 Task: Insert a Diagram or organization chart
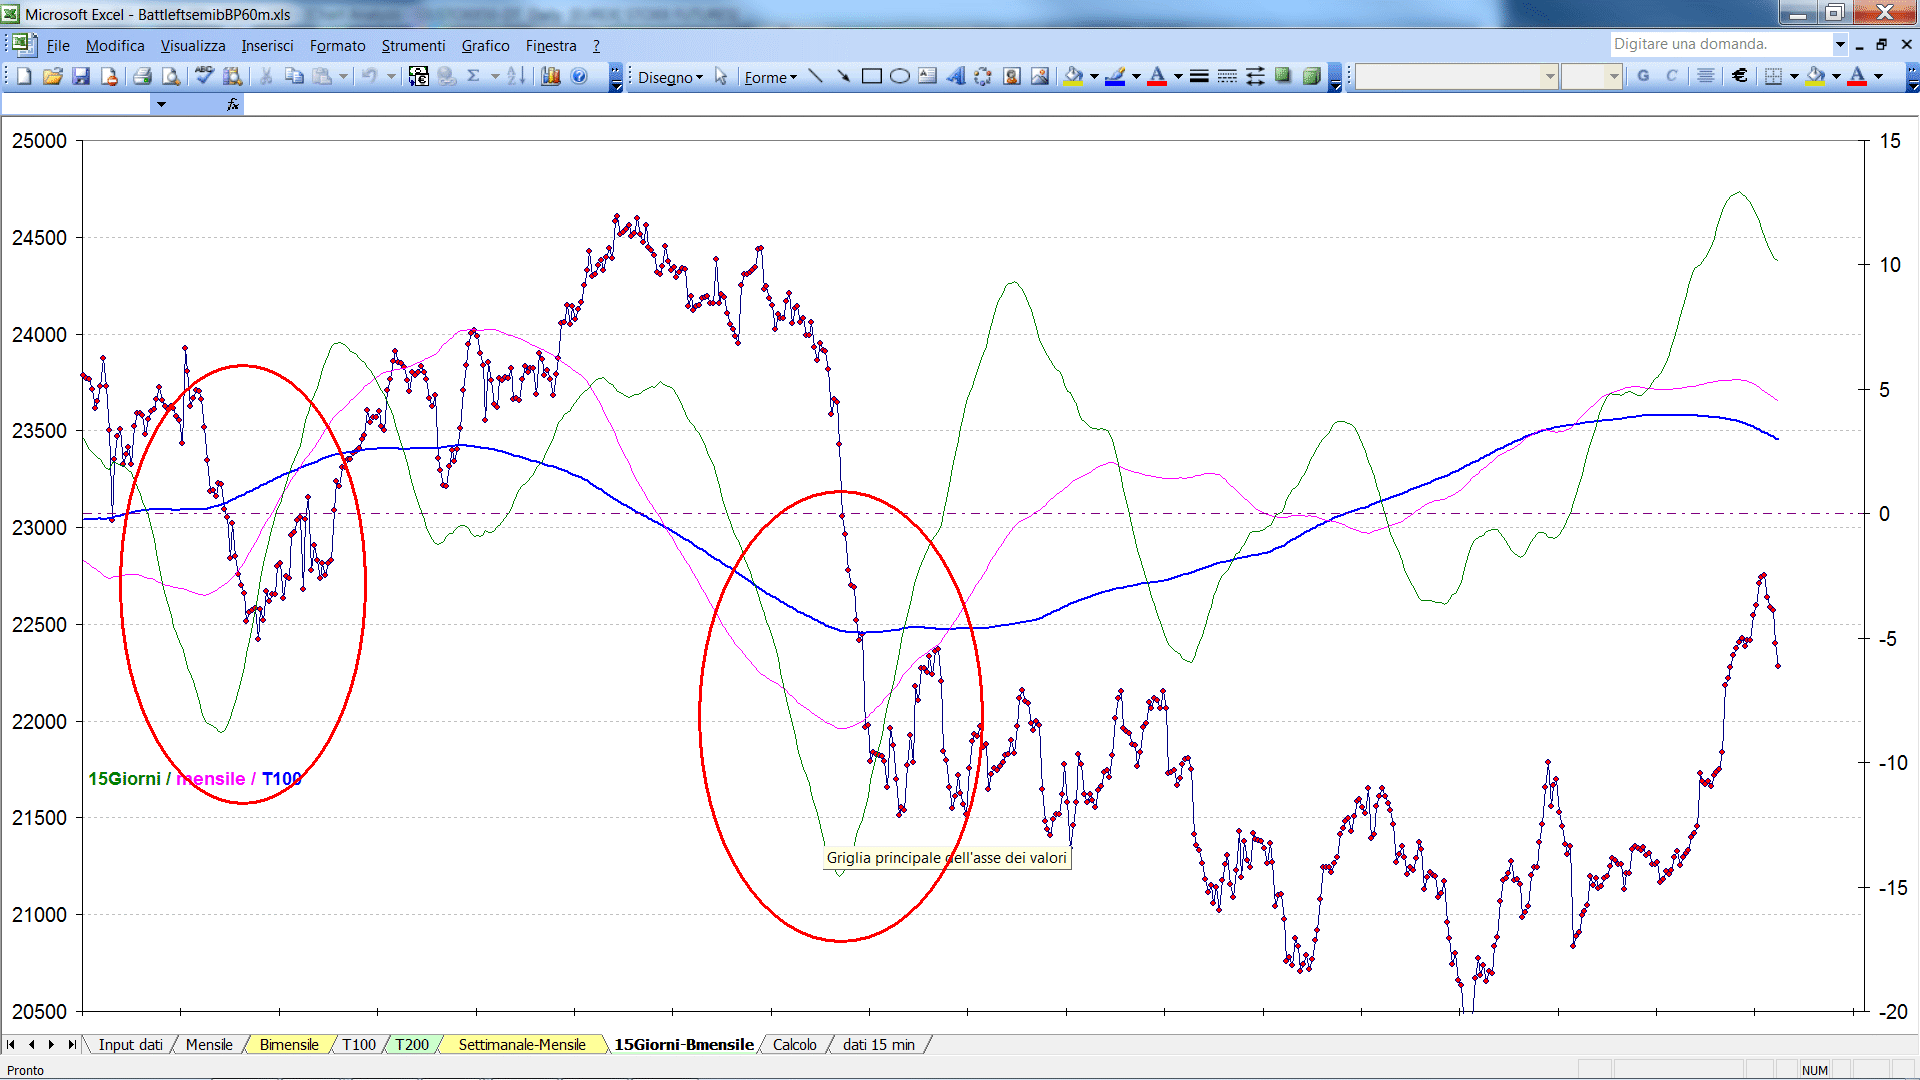point(983,76)
